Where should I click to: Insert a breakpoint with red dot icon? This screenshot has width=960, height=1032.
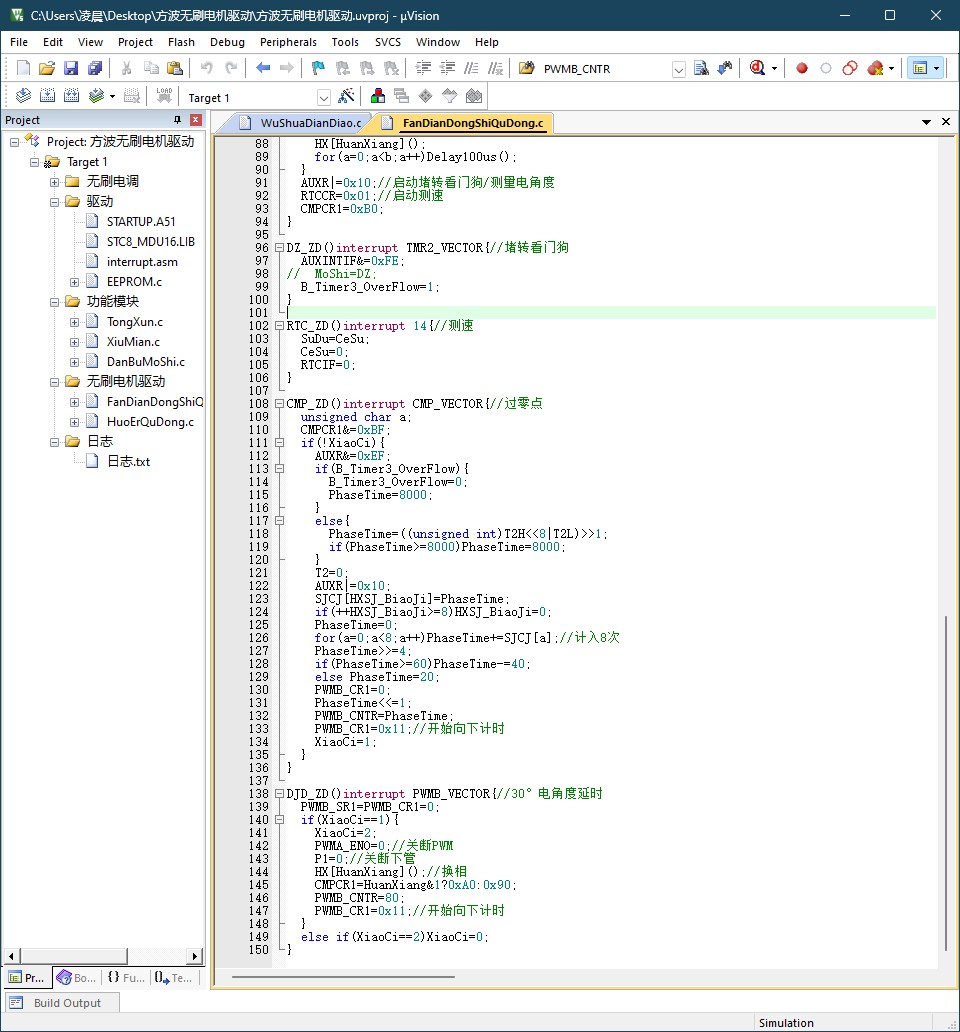pos(801,68)
